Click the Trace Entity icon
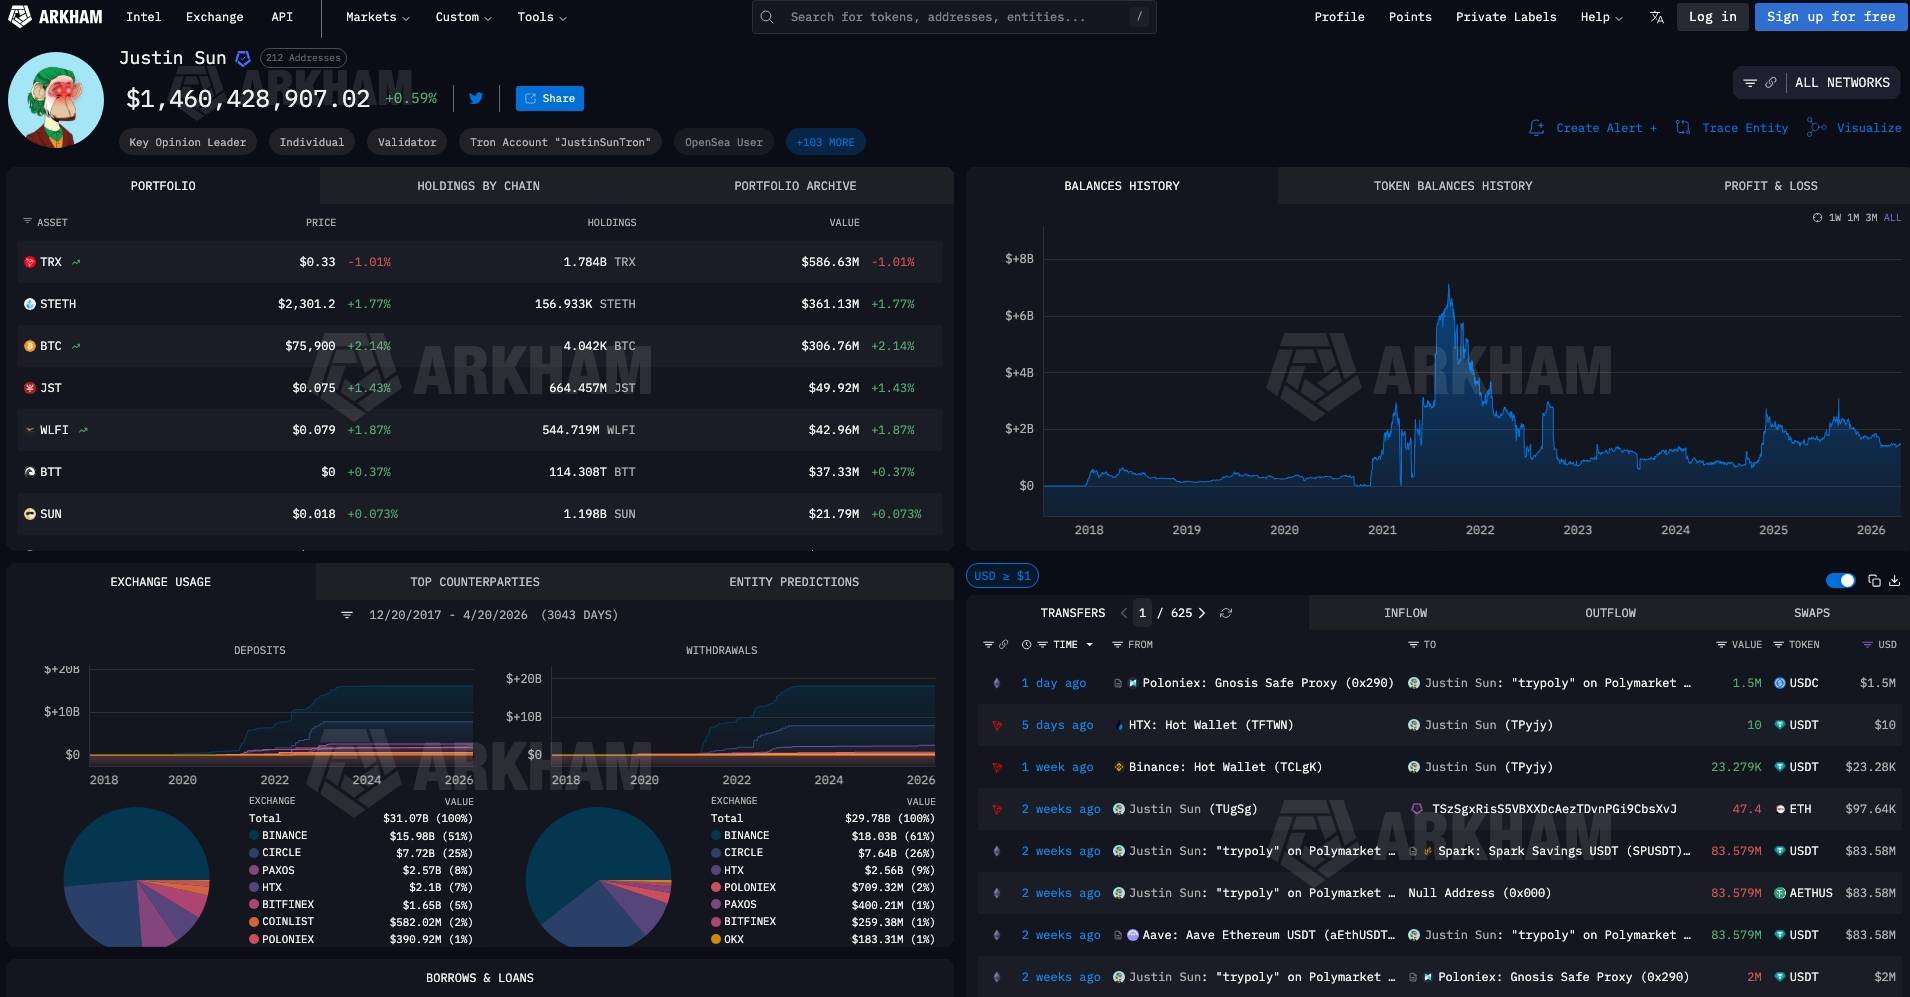Viewport: 1910px width, 997px height. 1683,127
